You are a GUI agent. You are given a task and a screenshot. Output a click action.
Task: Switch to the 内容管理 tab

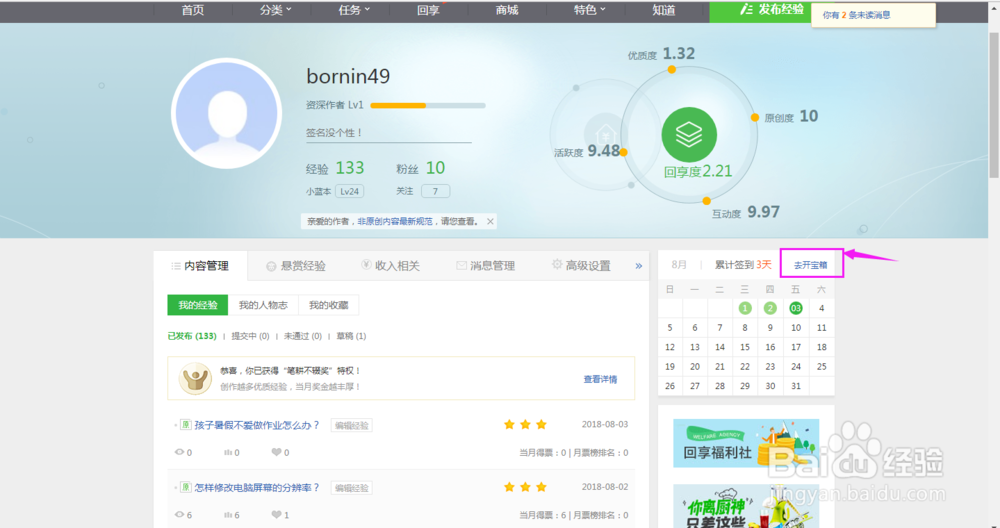coord(200,266)
